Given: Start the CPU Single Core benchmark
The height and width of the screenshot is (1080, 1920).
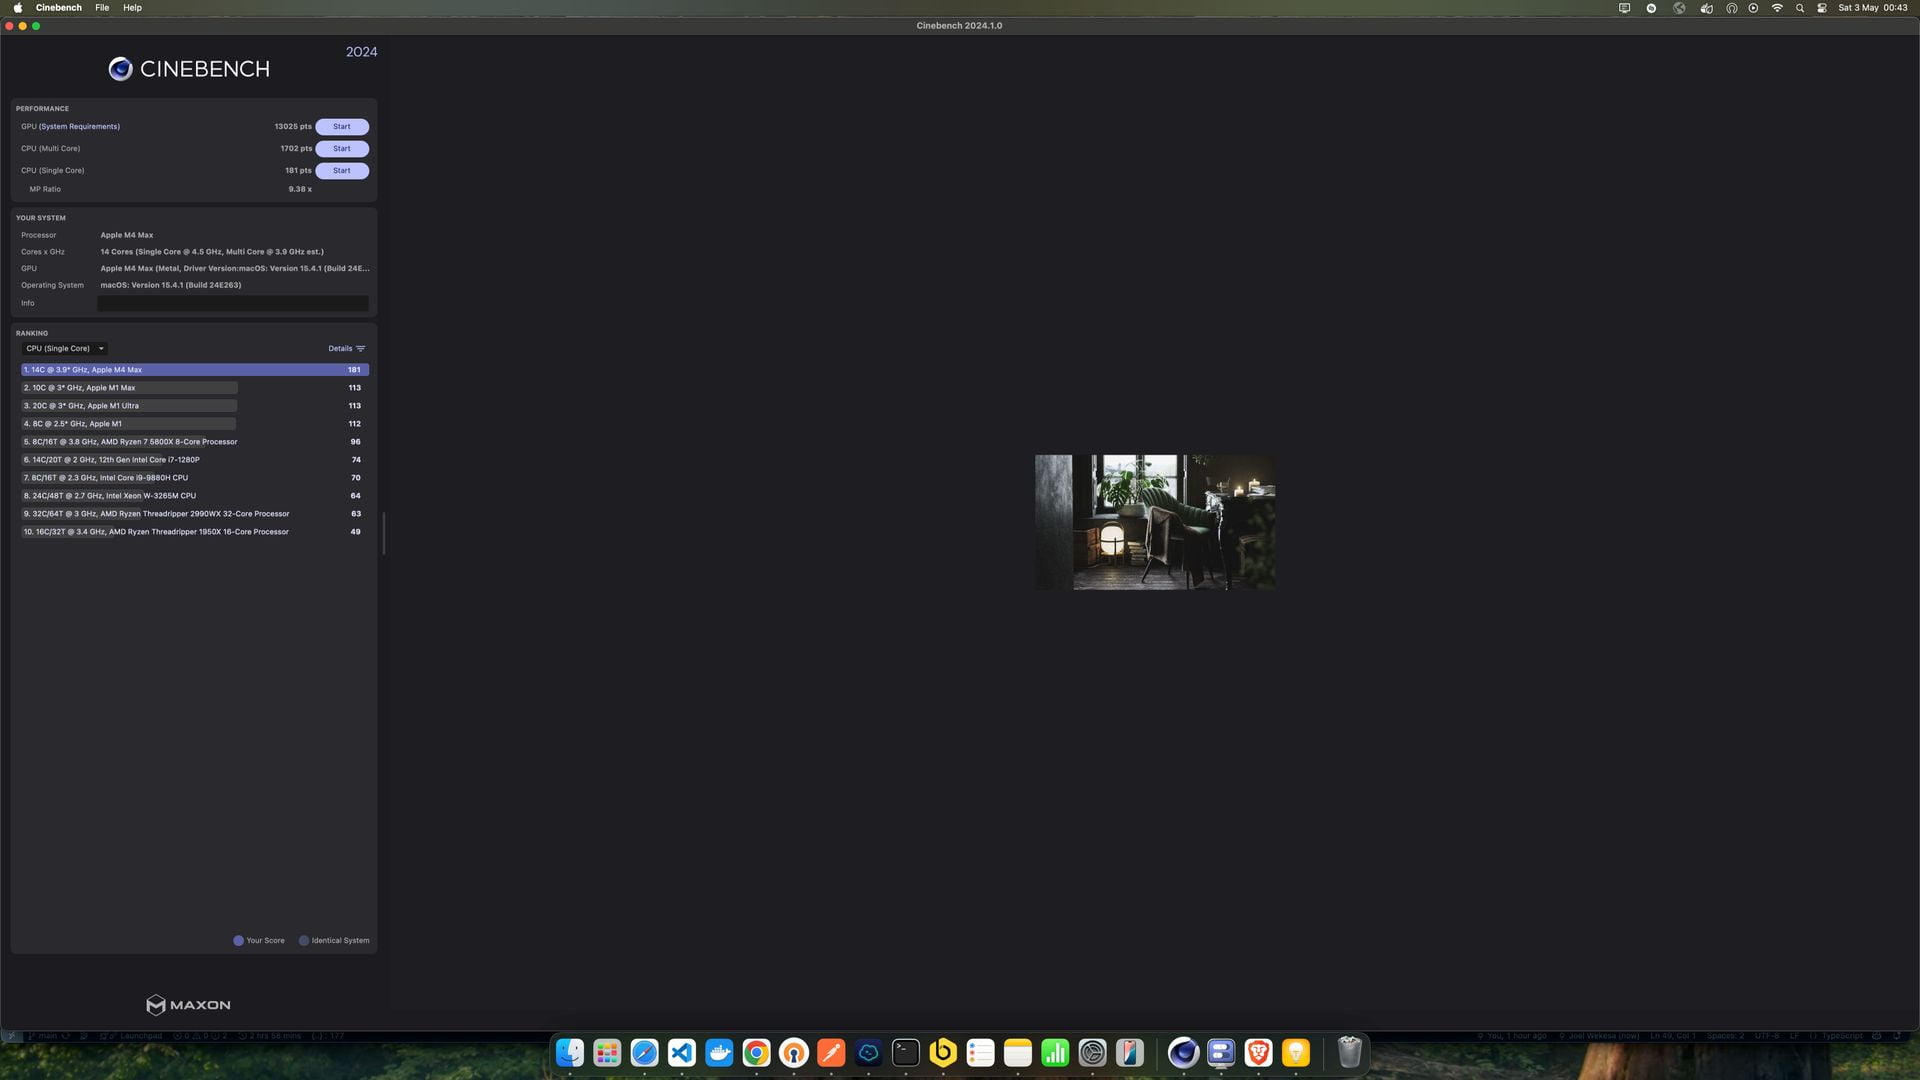Looking at the screenshot, I should coord(342,171).
